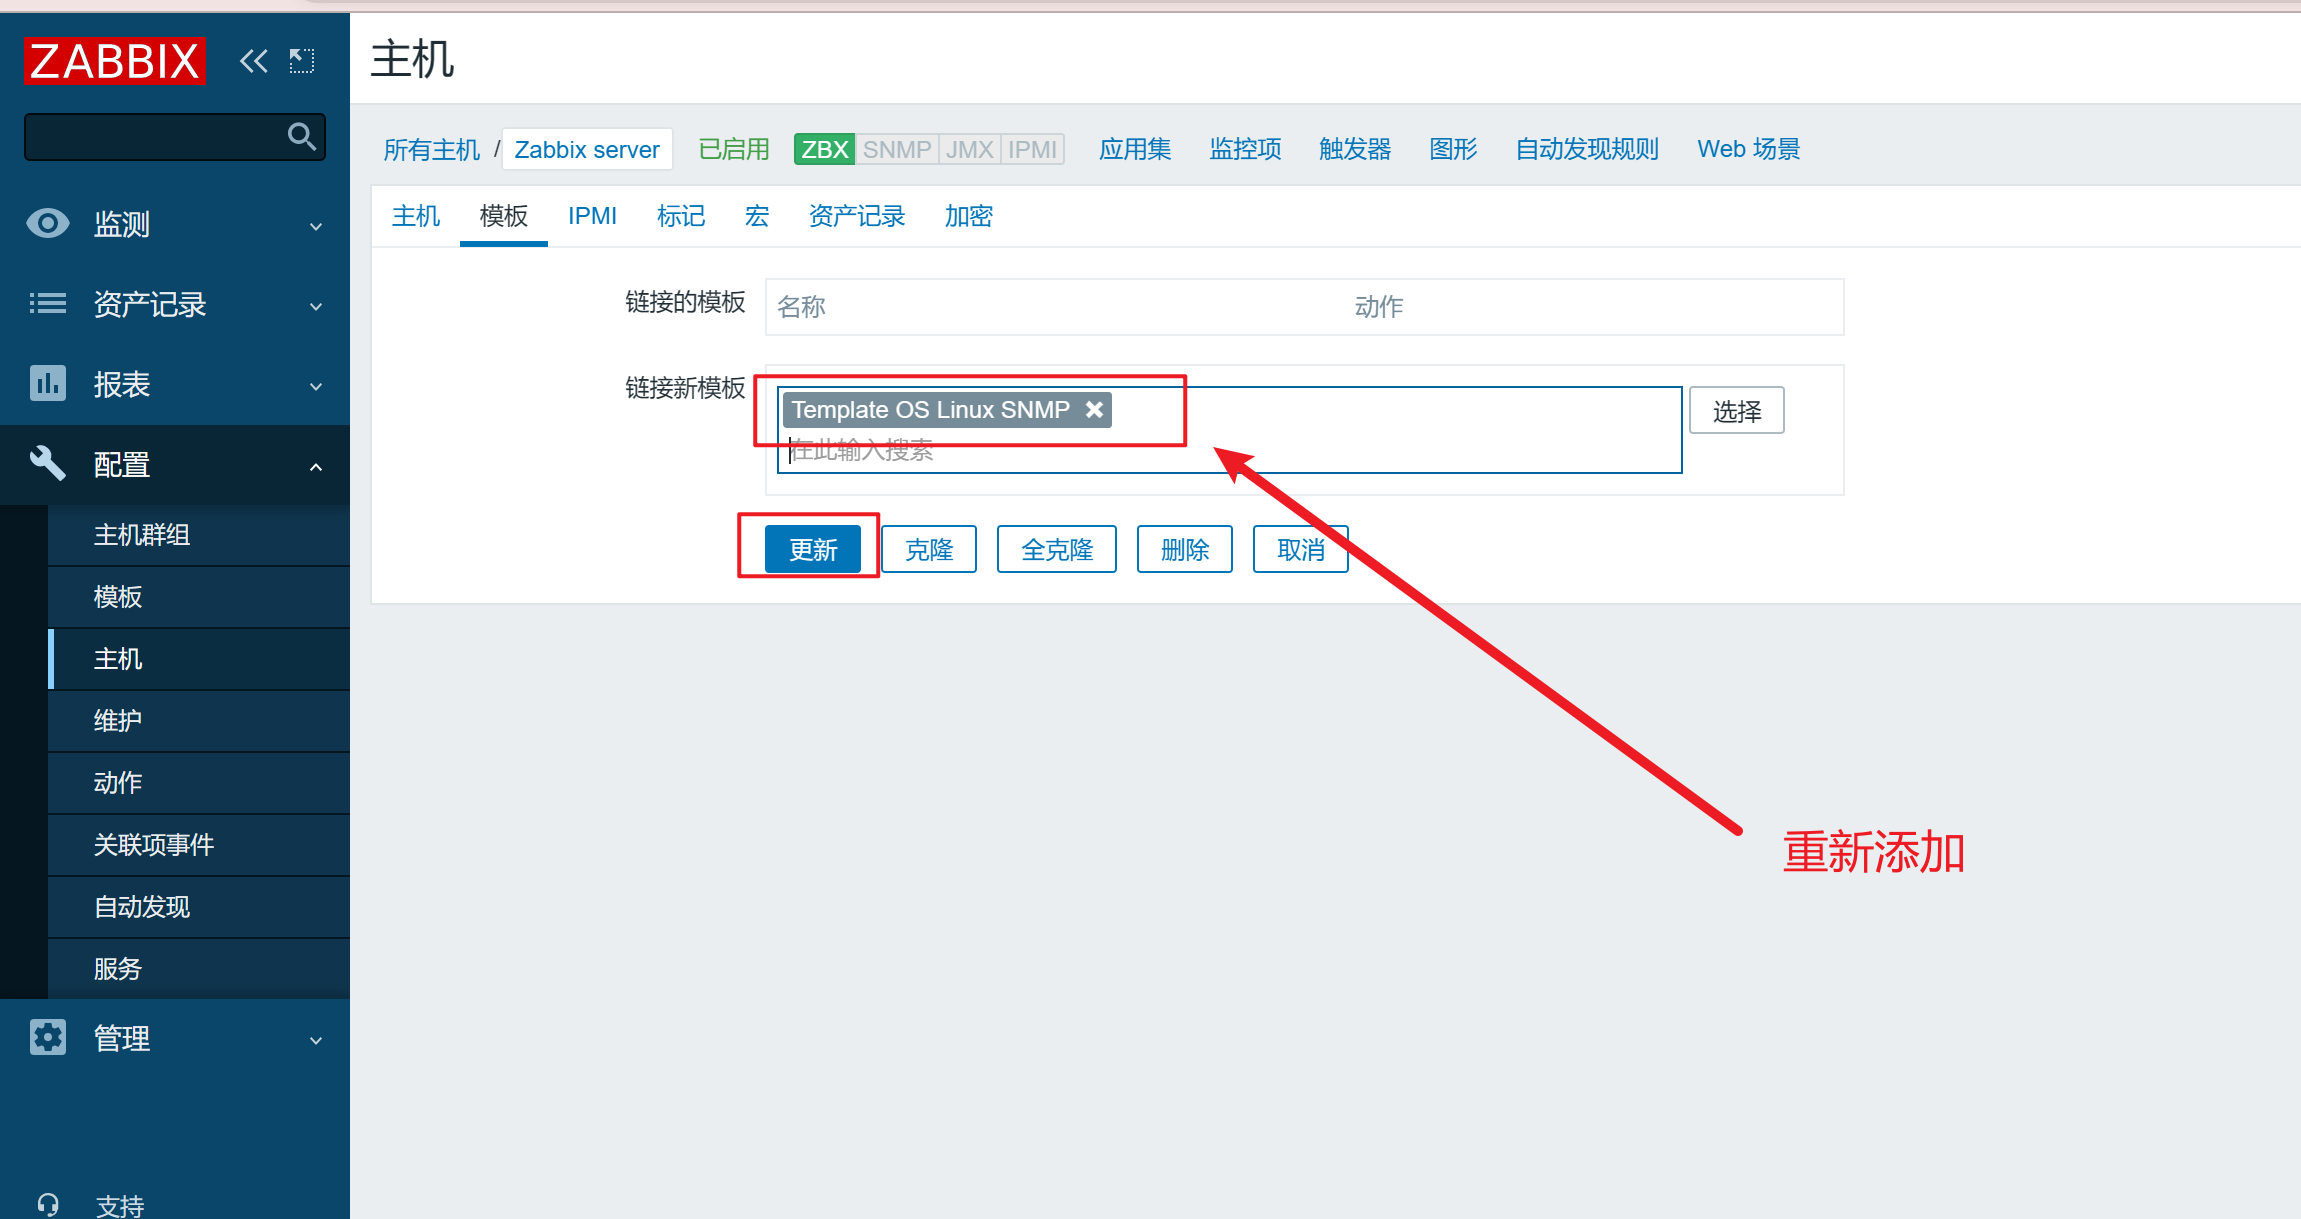Click the inventory list icon
The height and width of the screenshot is (1219, 2301).
(x=48, y=303)
